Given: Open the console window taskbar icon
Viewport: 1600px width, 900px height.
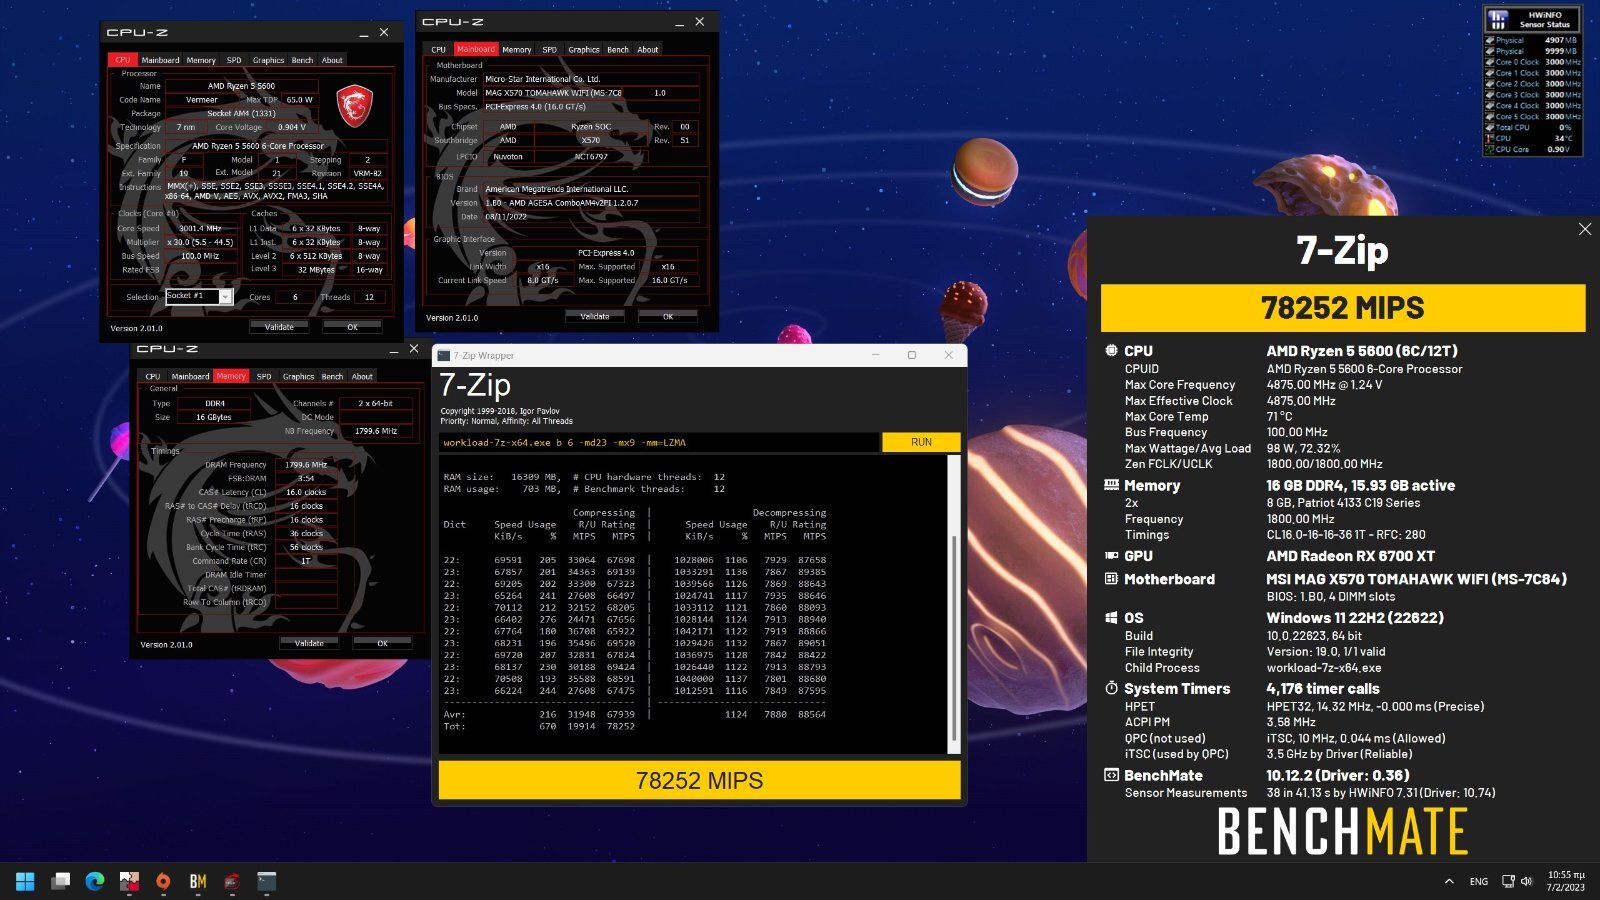Looking at the screenshot, I should 266,881.
